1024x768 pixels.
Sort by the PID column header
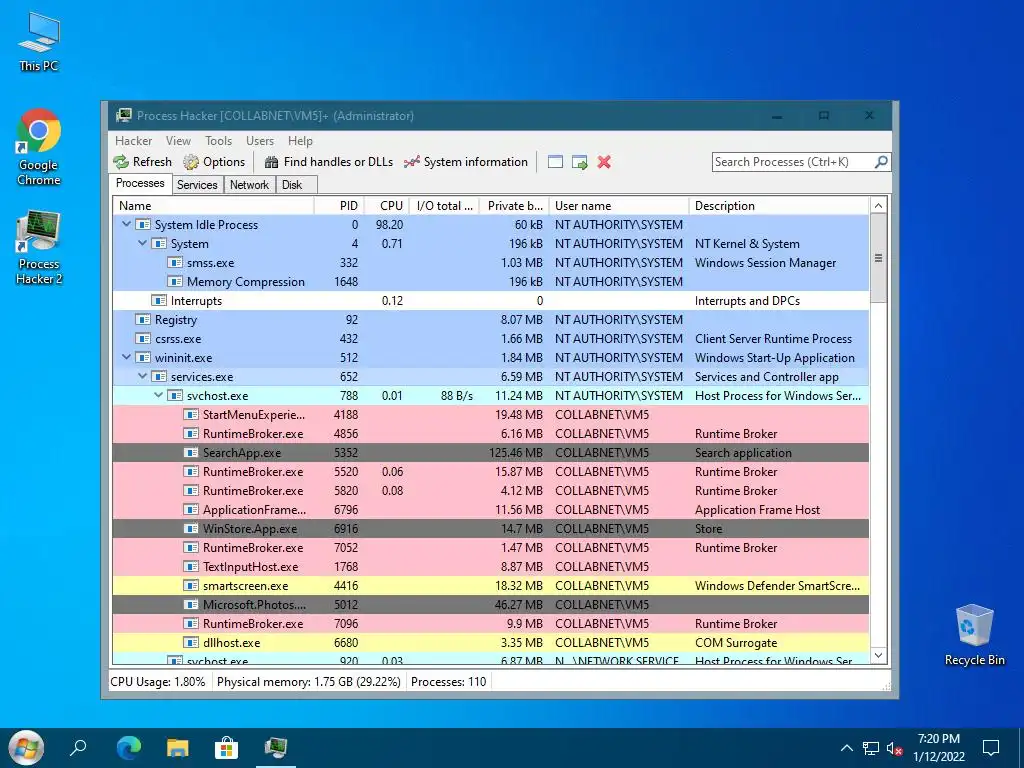click(339, 206)
